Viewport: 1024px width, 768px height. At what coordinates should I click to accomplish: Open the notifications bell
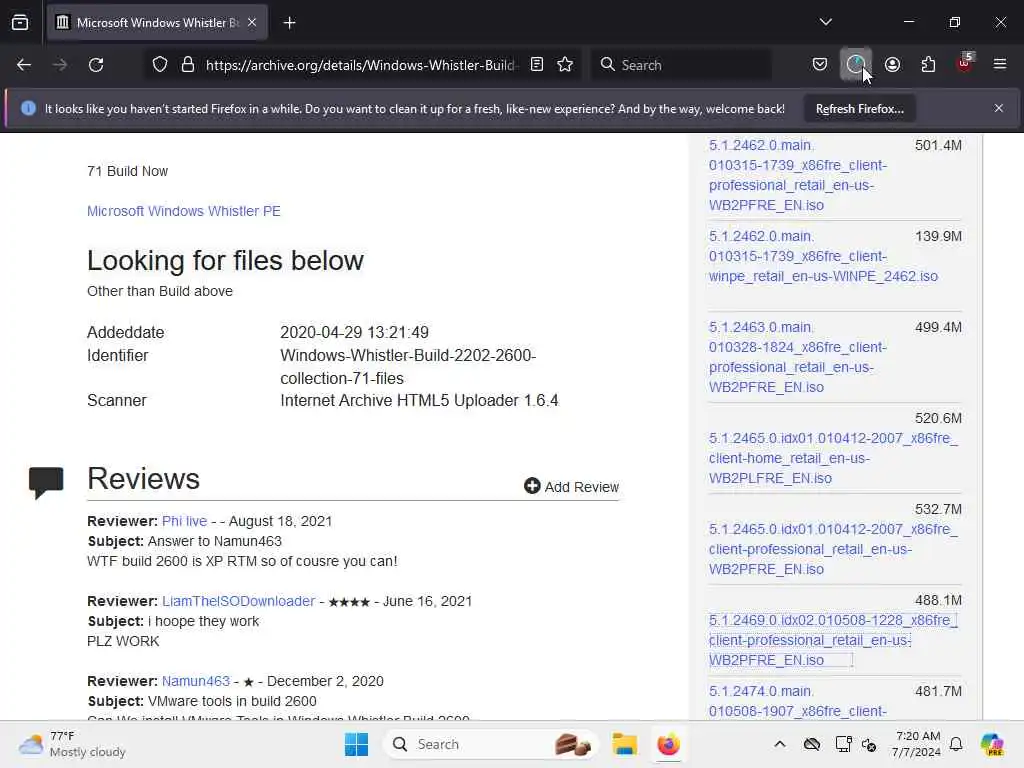[956, 744]
